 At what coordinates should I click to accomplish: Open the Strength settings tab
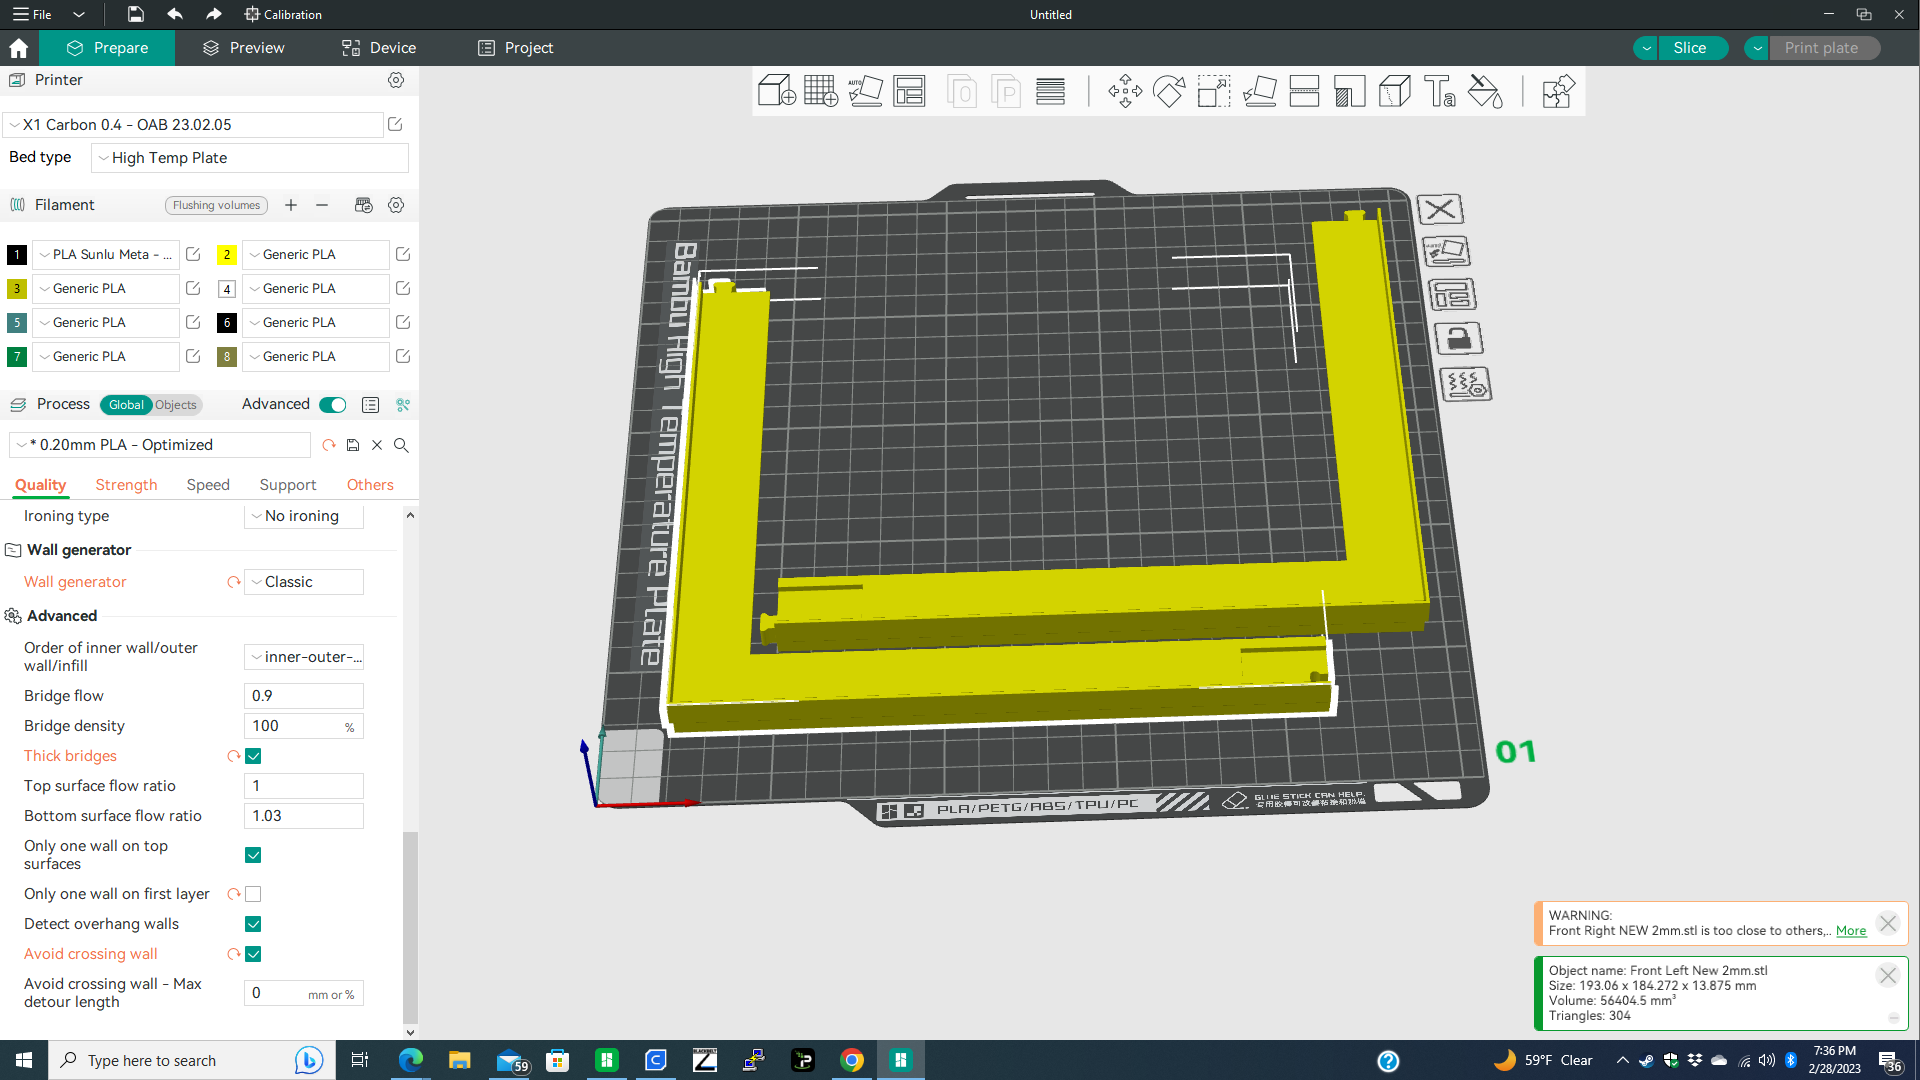126,485
